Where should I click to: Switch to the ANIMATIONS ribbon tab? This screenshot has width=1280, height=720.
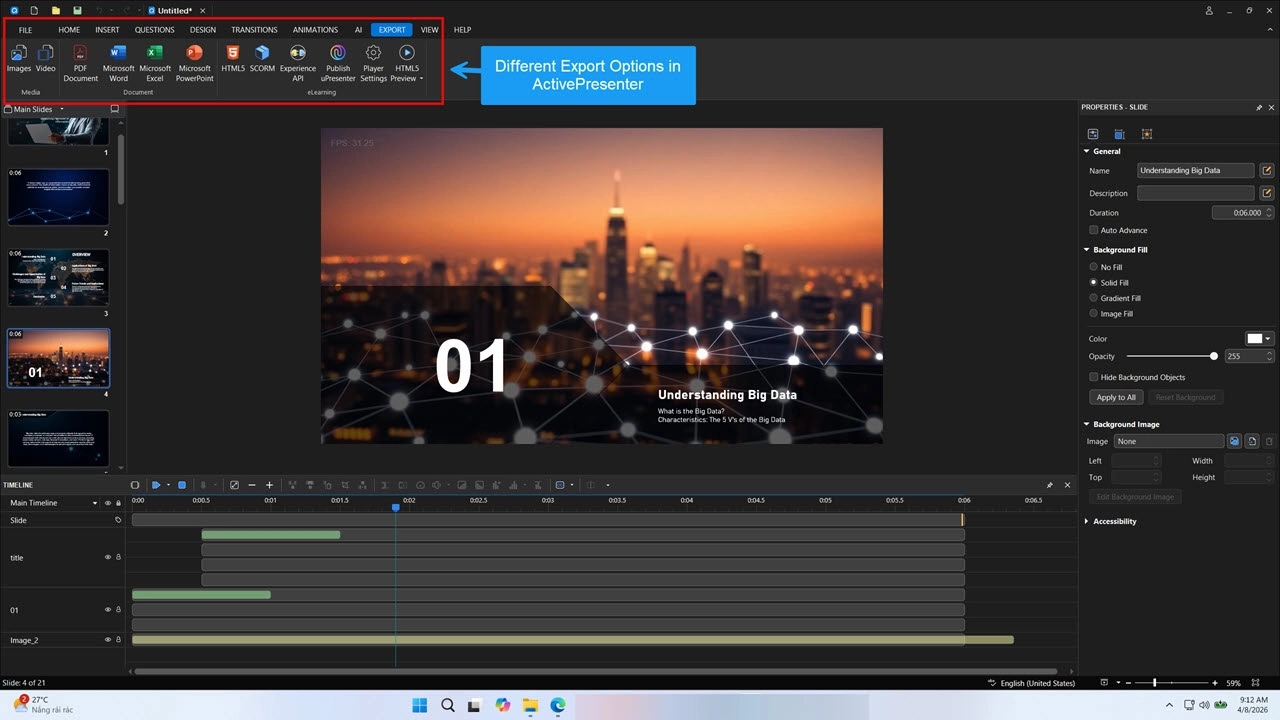(315, 29)
